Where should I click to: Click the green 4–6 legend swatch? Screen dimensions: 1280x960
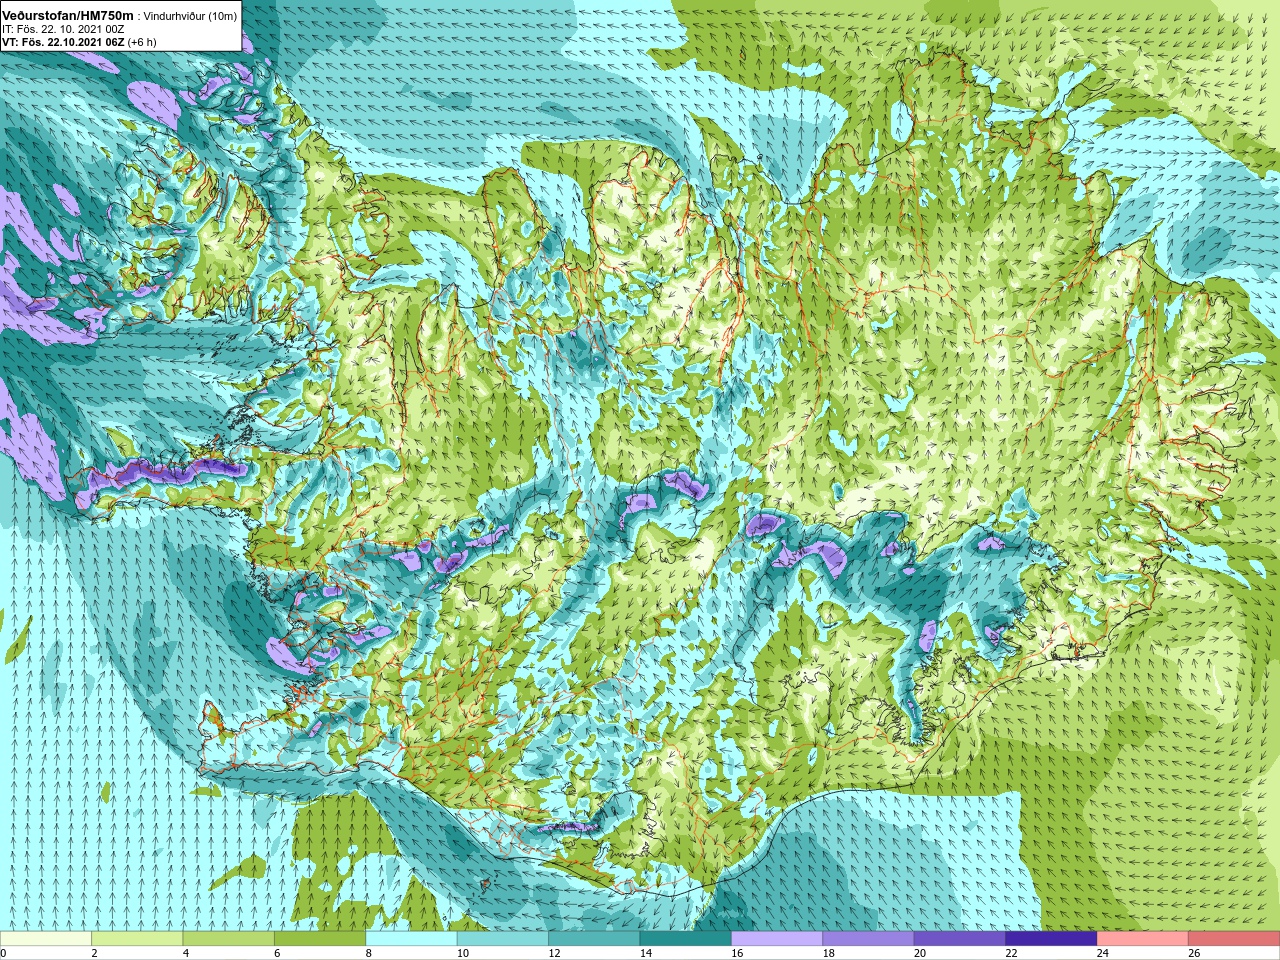pos(228,939)
